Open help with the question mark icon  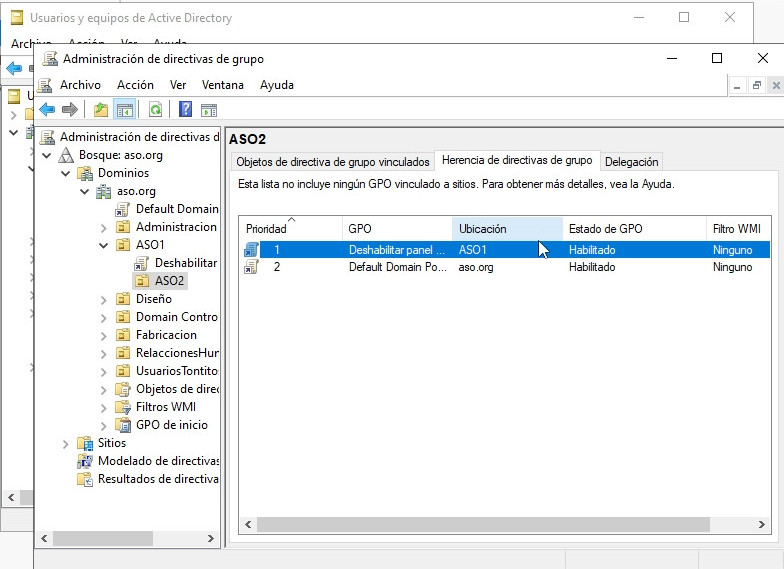[185, 110]
